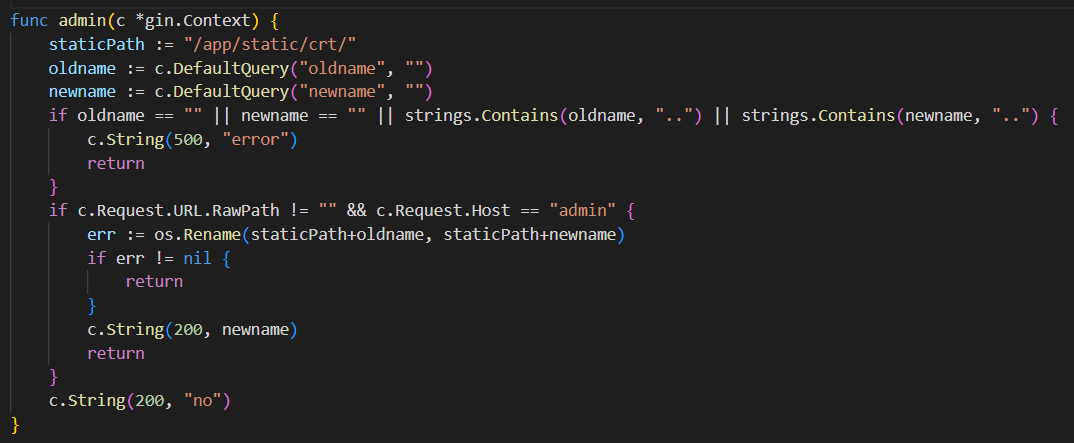The height and width of the screenshot is (443, 1074).
Task: Select the staticPath variable declaration
Action: [97, 45]
